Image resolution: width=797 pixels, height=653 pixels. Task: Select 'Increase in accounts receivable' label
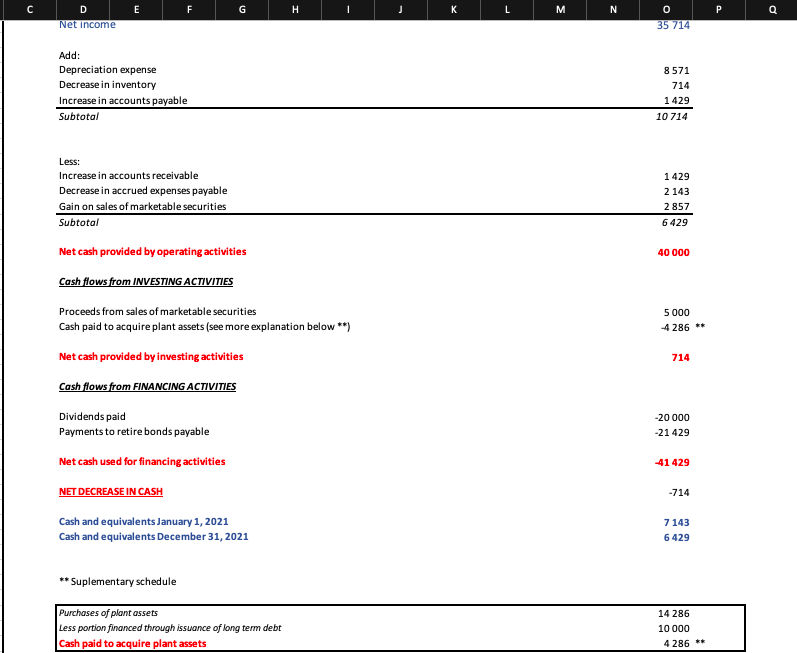[129, 175]
